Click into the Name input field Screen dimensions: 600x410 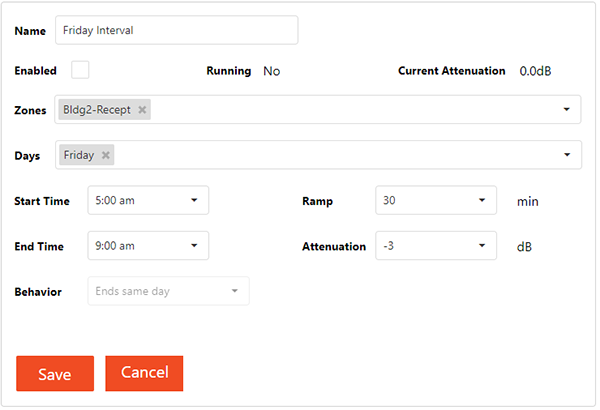point(176,30)
